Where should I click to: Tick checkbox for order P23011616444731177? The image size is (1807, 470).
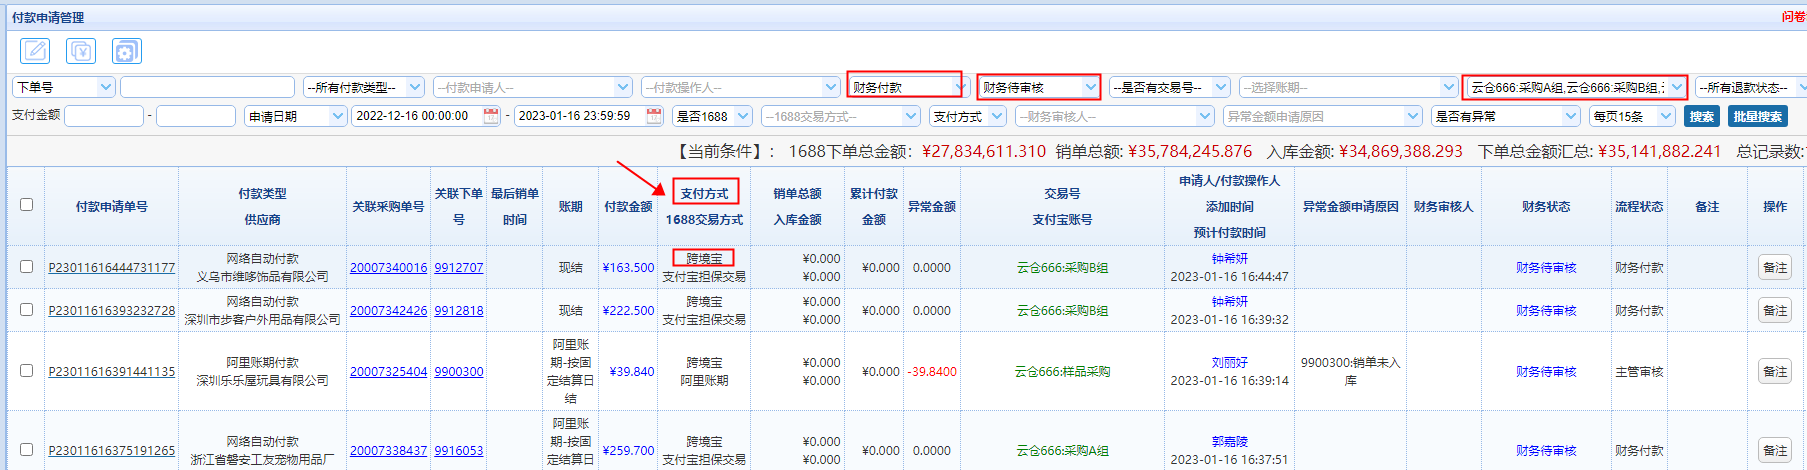point(27,266)
